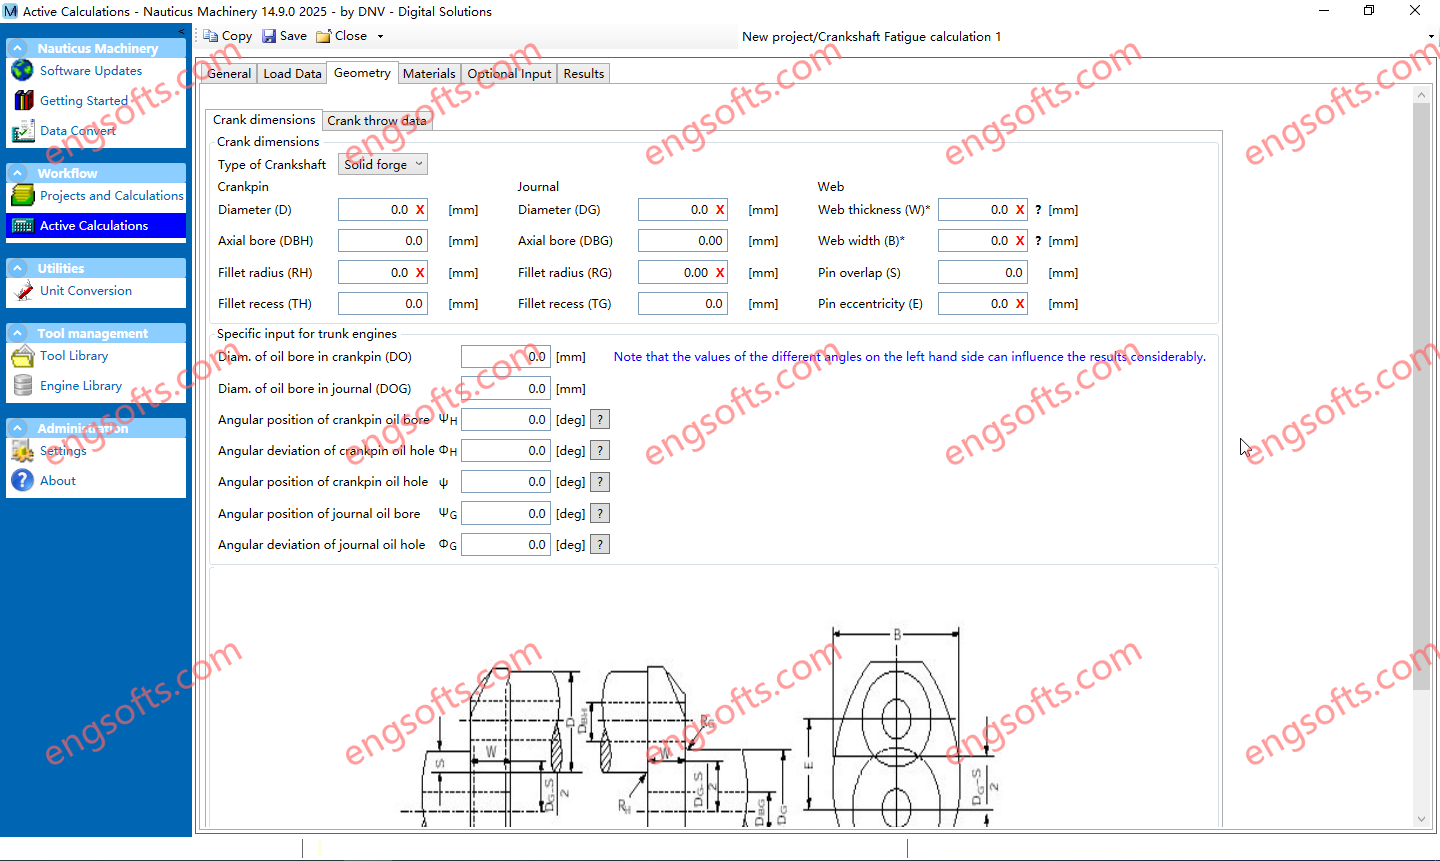Click the Axial bore (DBG) field
Image resolution: width=1440 pixels, height=861 pixels.
point(683,241)
